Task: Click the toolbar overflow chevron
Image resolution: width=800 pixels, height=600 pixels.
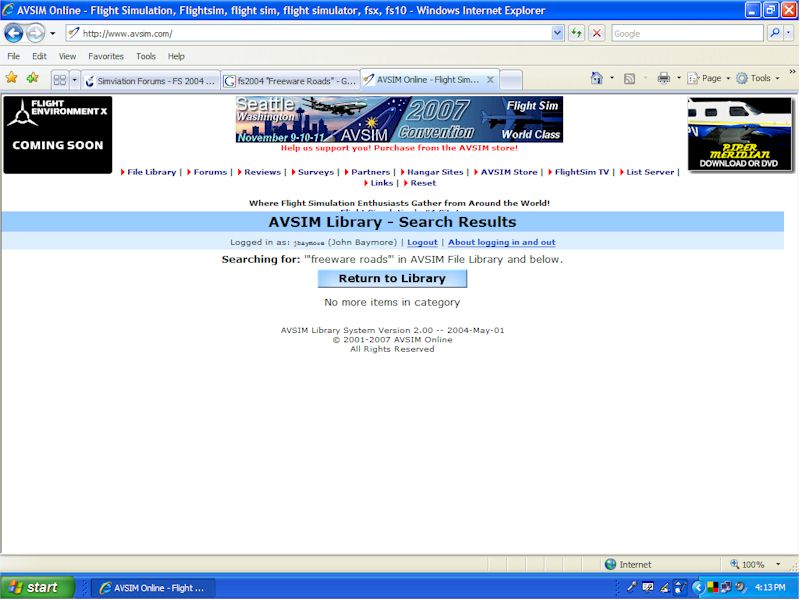Action: coord(792,72)
